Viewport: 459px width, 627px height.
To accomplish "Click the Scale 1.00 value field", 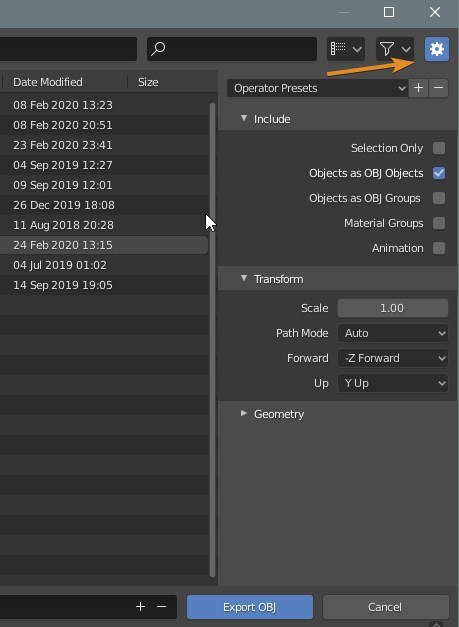I will click(393, 308).
